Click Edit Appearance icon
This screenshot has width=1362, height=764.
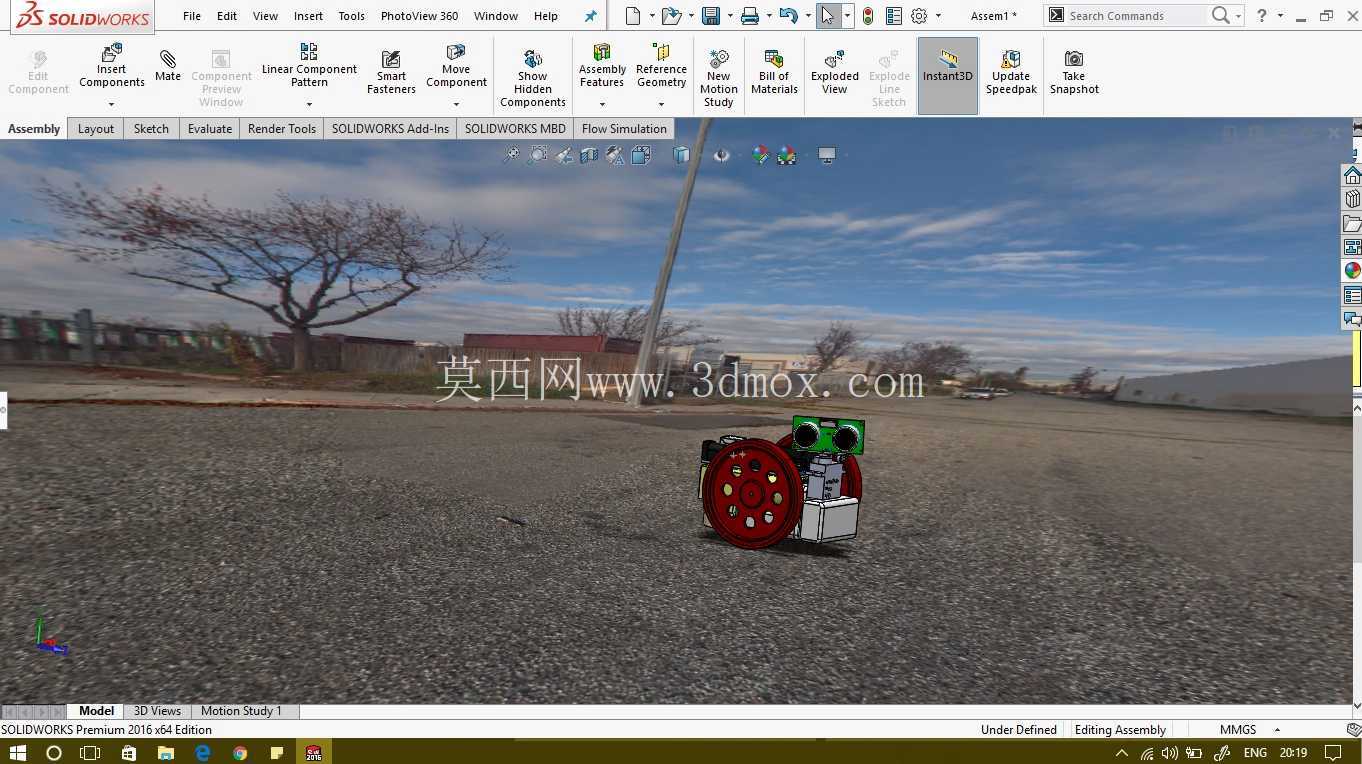click(761, 155)
